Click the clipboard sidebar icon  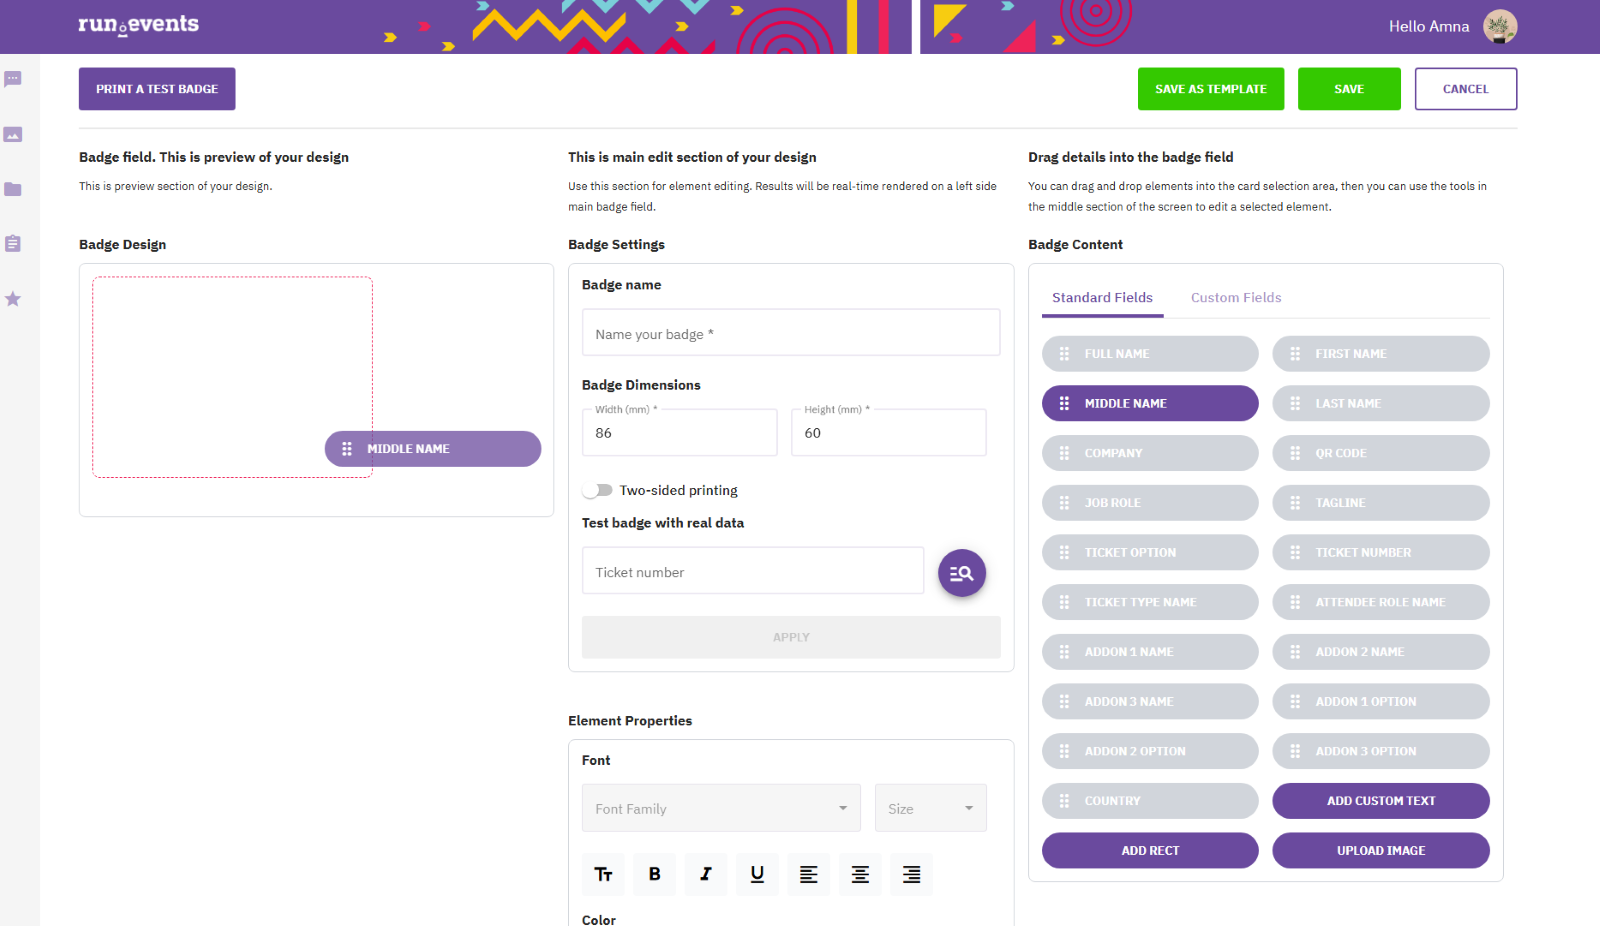tap(13, 244)
